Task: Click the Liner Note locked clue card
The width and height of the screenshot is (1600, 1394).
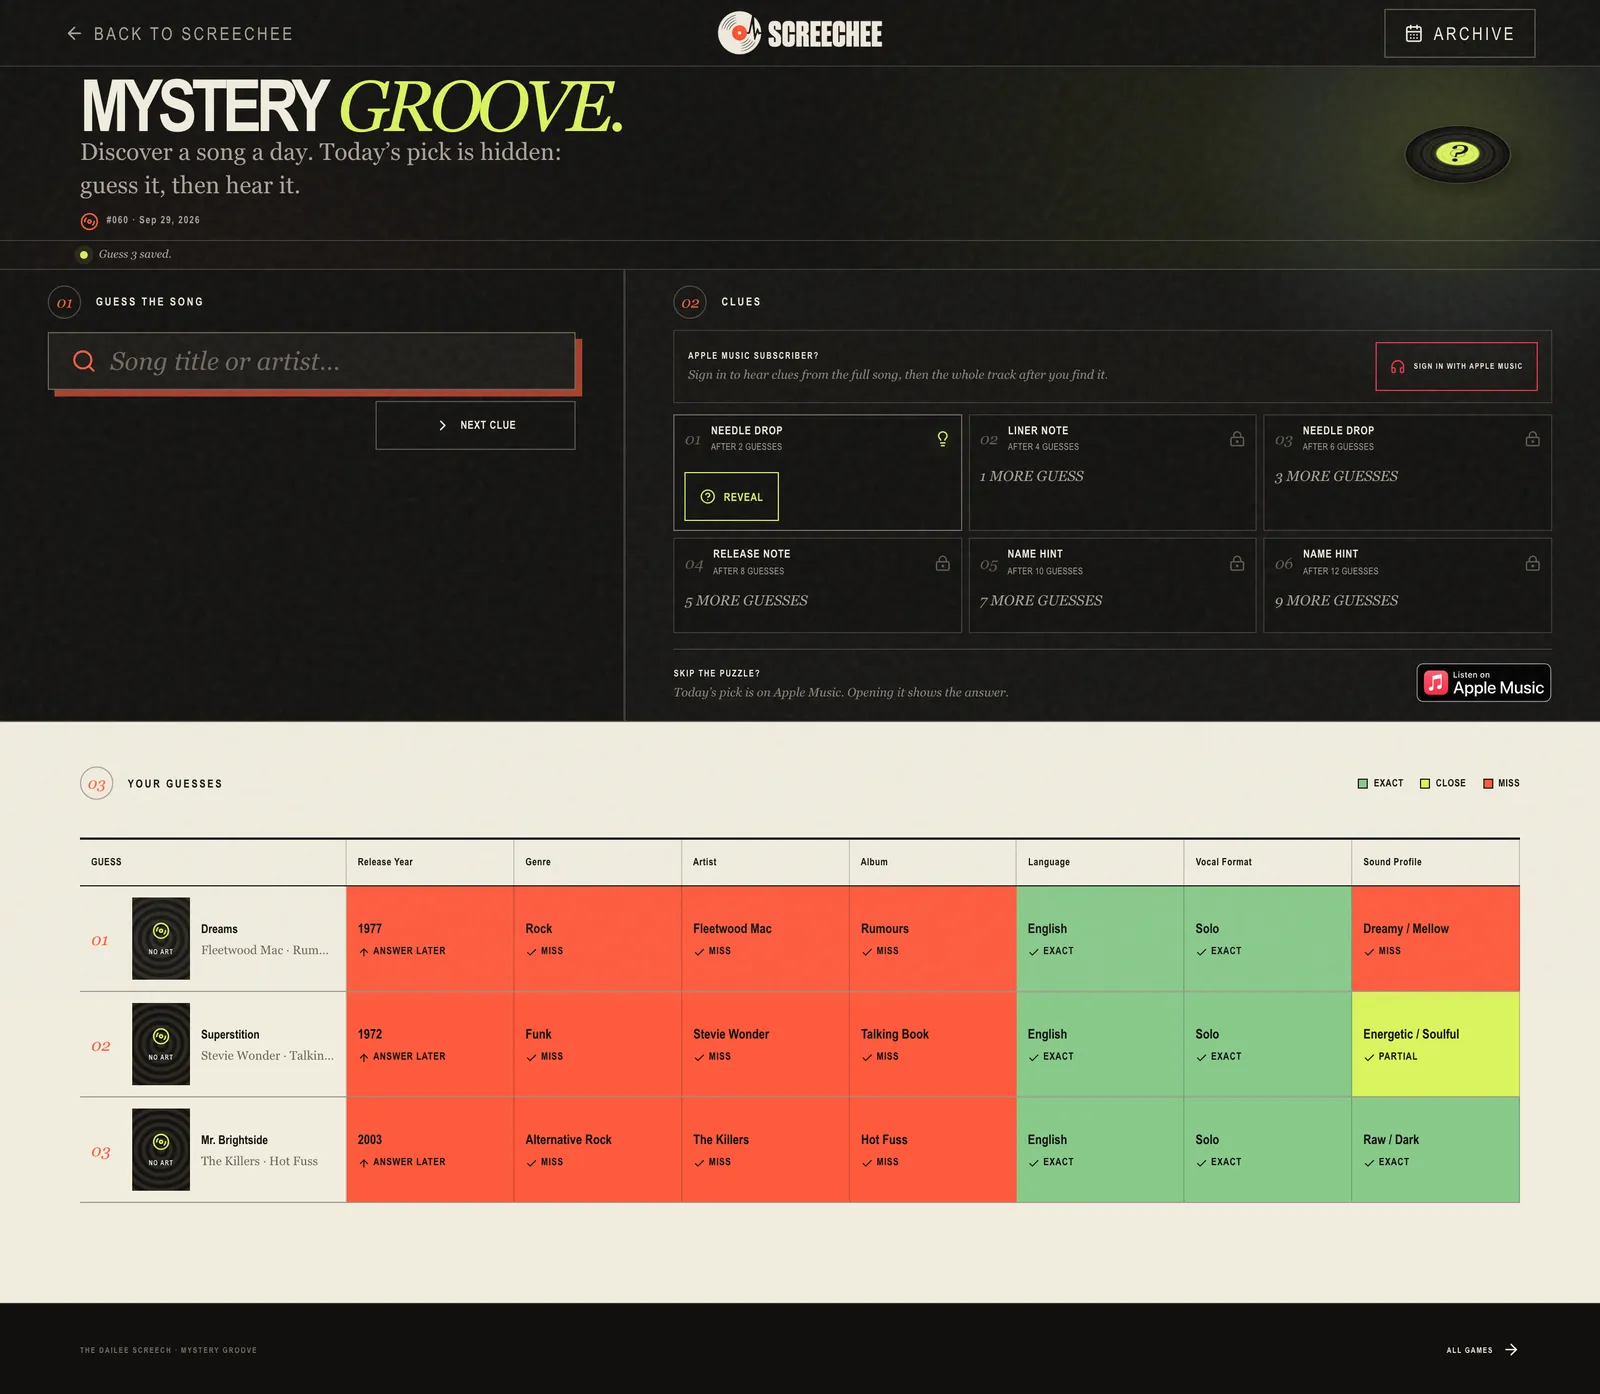Action: click(1112, 473)
